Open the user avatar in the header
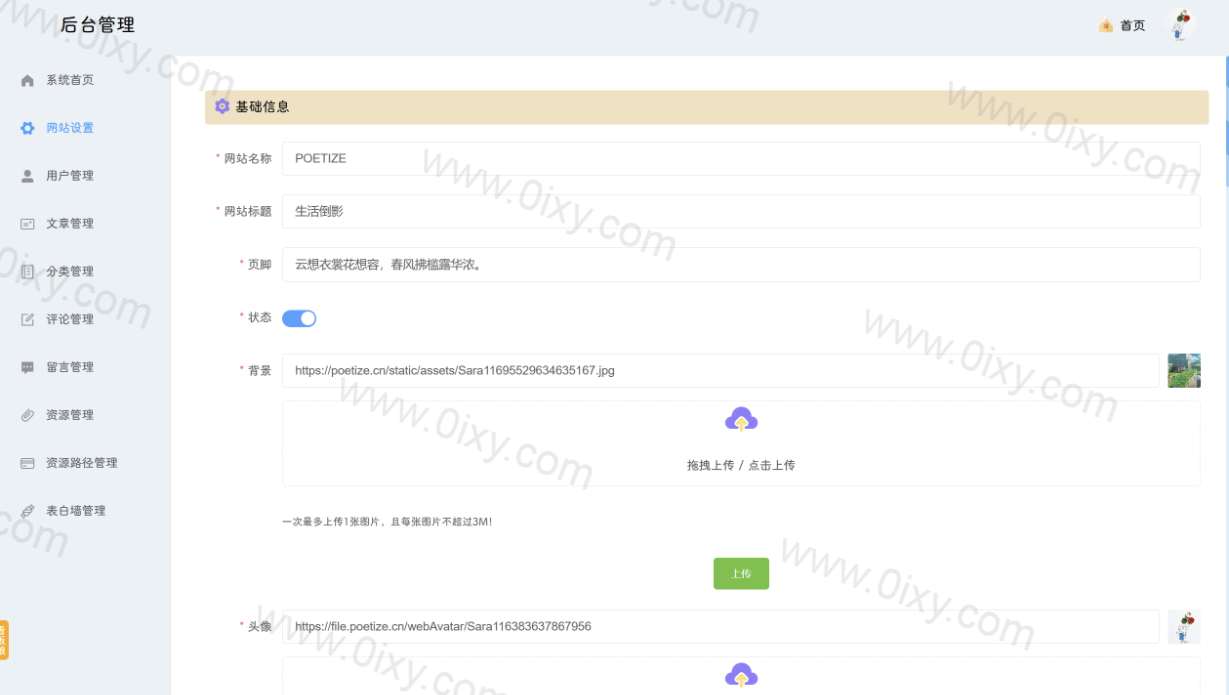The image size is (1229, 695). pos(1183,25)
